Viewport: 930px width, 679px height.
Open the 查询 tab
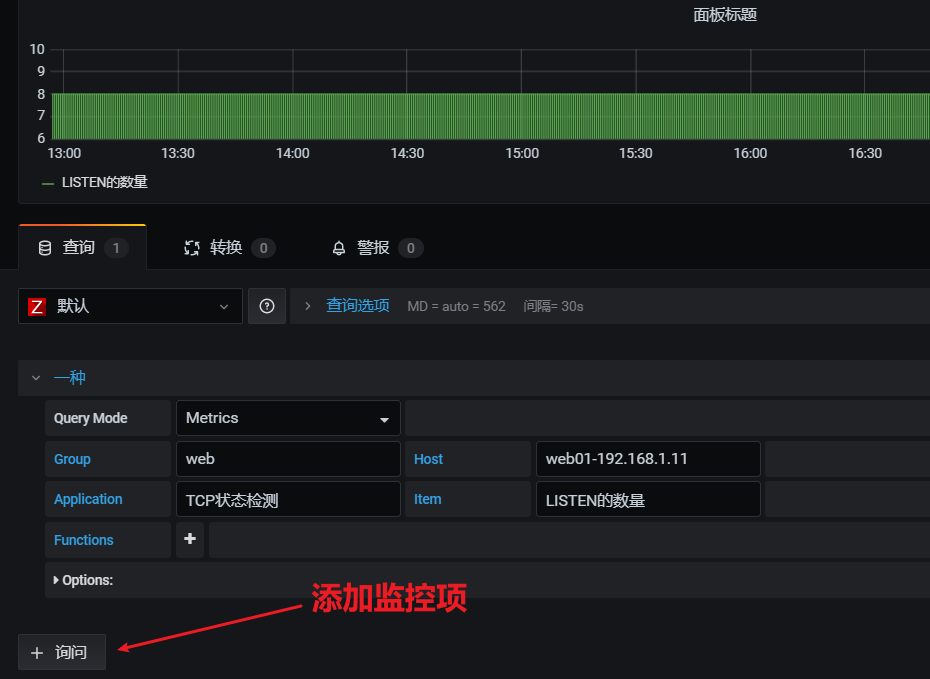(82, 247)
